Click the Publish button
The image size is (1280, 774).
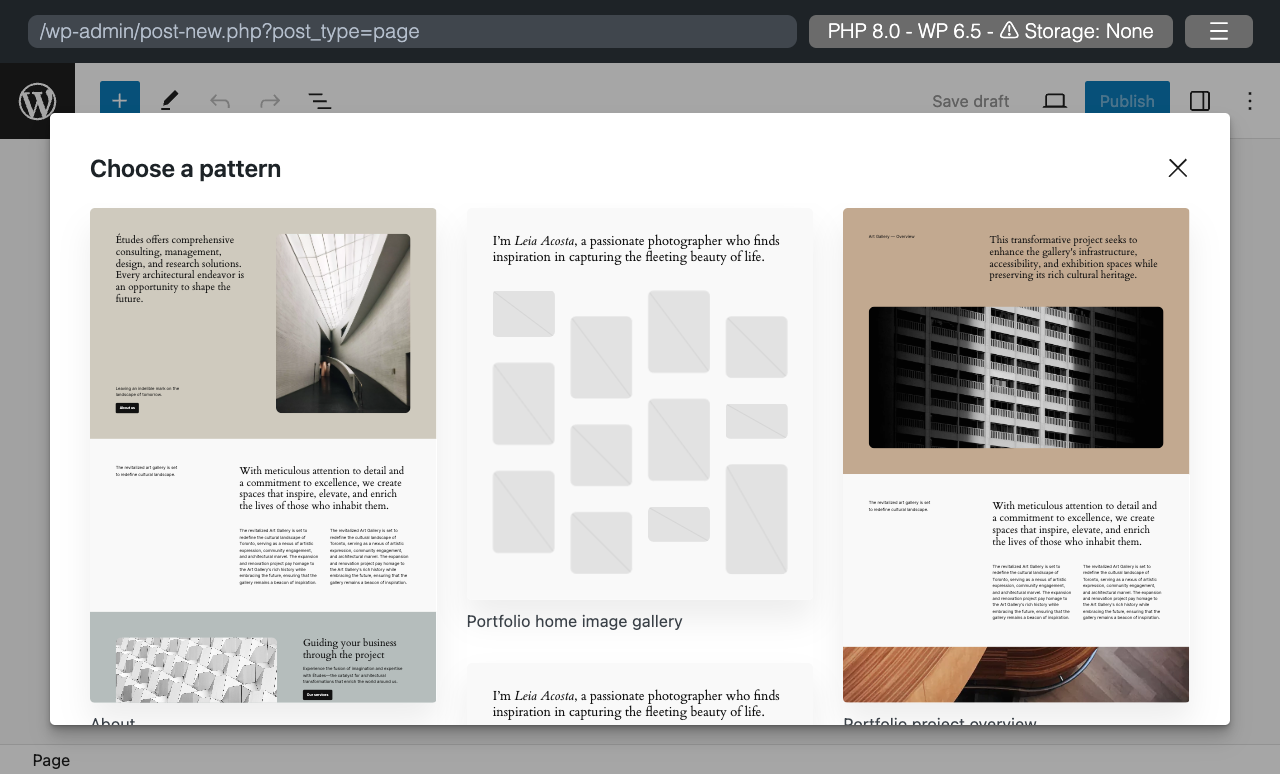pos(1127,101)
